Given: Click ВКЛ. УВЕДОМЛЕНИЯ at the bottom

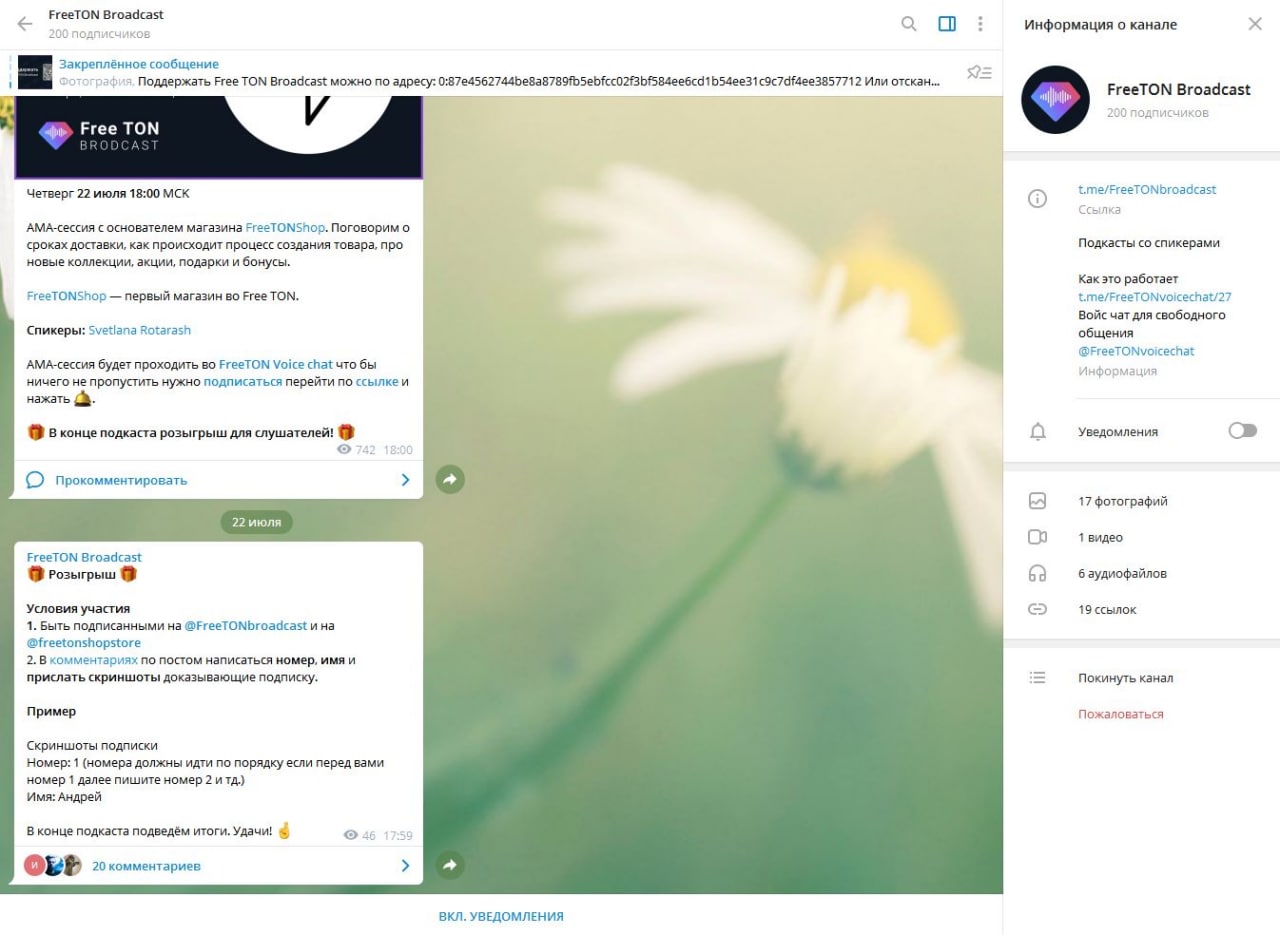Looking at the screenshot, I should 501,916.
